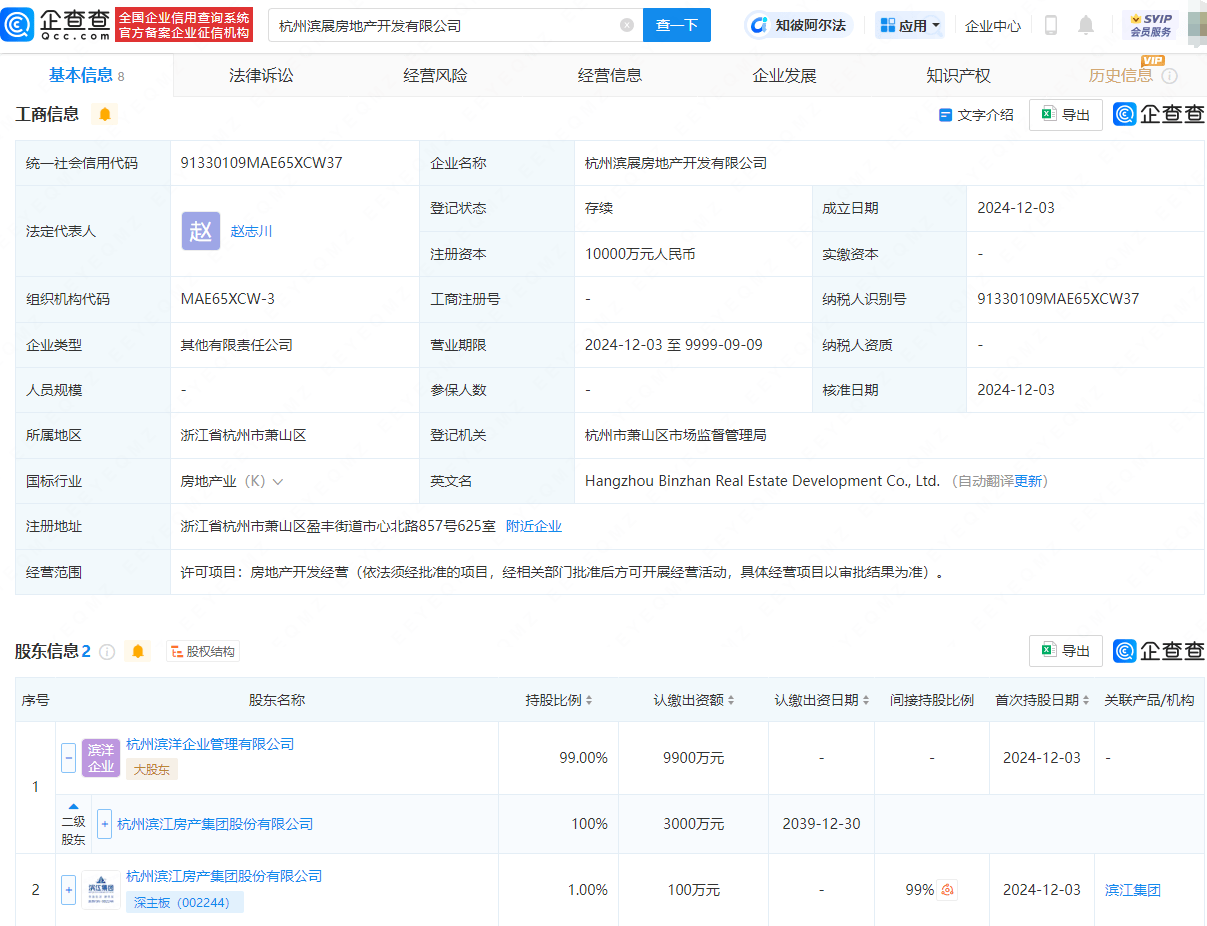Switch to the 法律诉讼 tab

pyautogui.click(x=261, y=75)
